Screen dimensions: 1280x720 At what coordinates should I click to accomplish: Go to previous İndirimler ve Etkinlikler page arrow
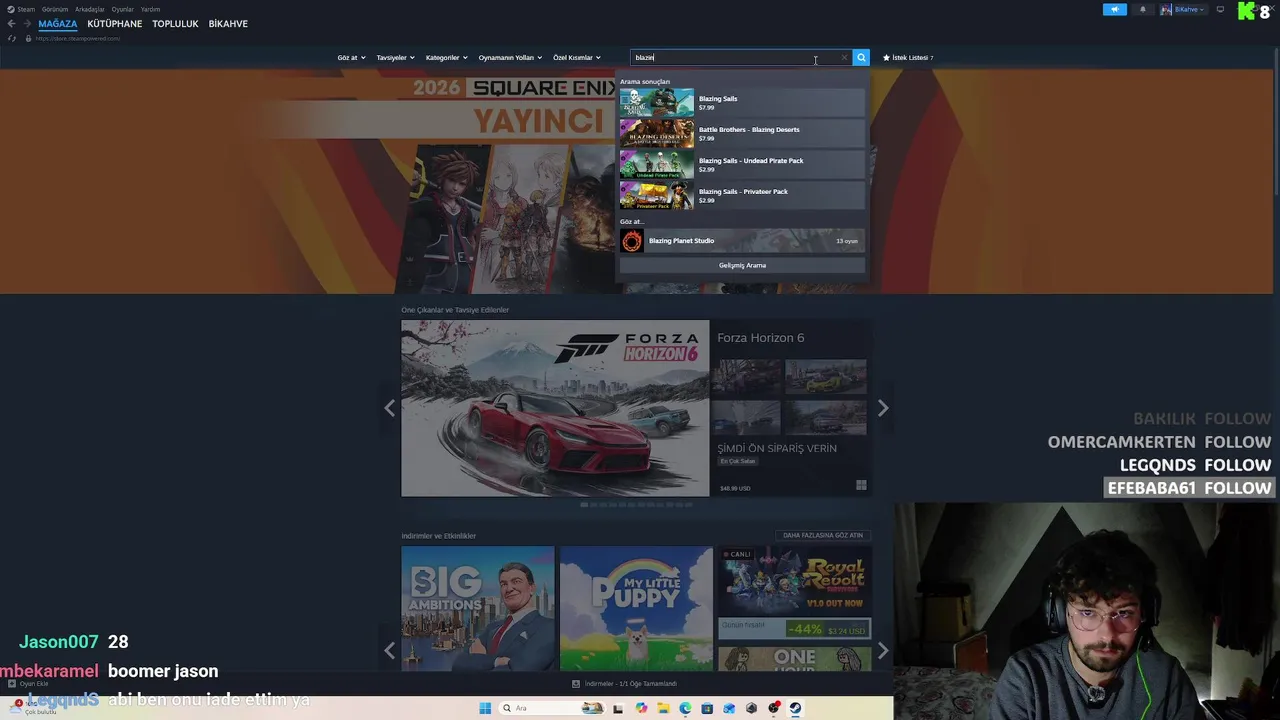tap(389, 651)
